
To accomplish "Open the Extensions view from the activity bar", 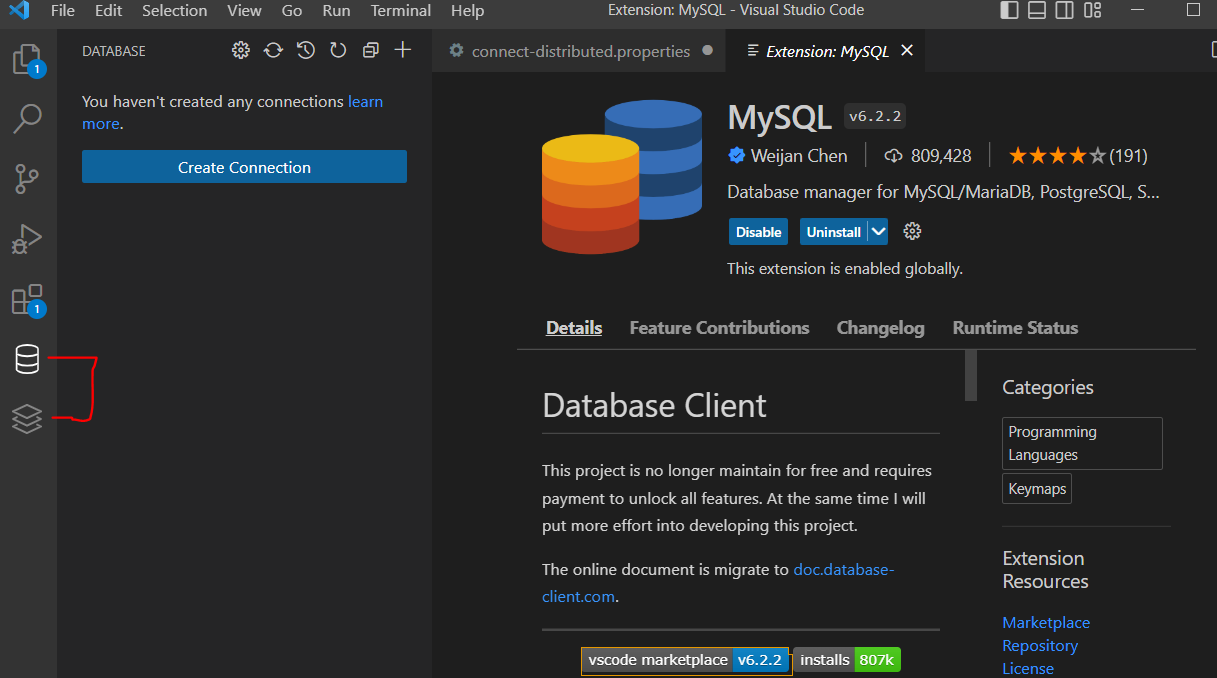I will pyautogui.click(x=26, y=299).
